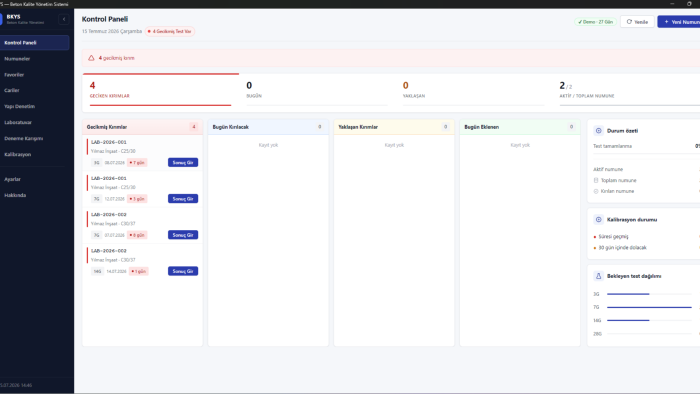Click the Yeni Numune button
Viewport: 700px width, 394px height.
pyautogui.click(x=679, y=22)
